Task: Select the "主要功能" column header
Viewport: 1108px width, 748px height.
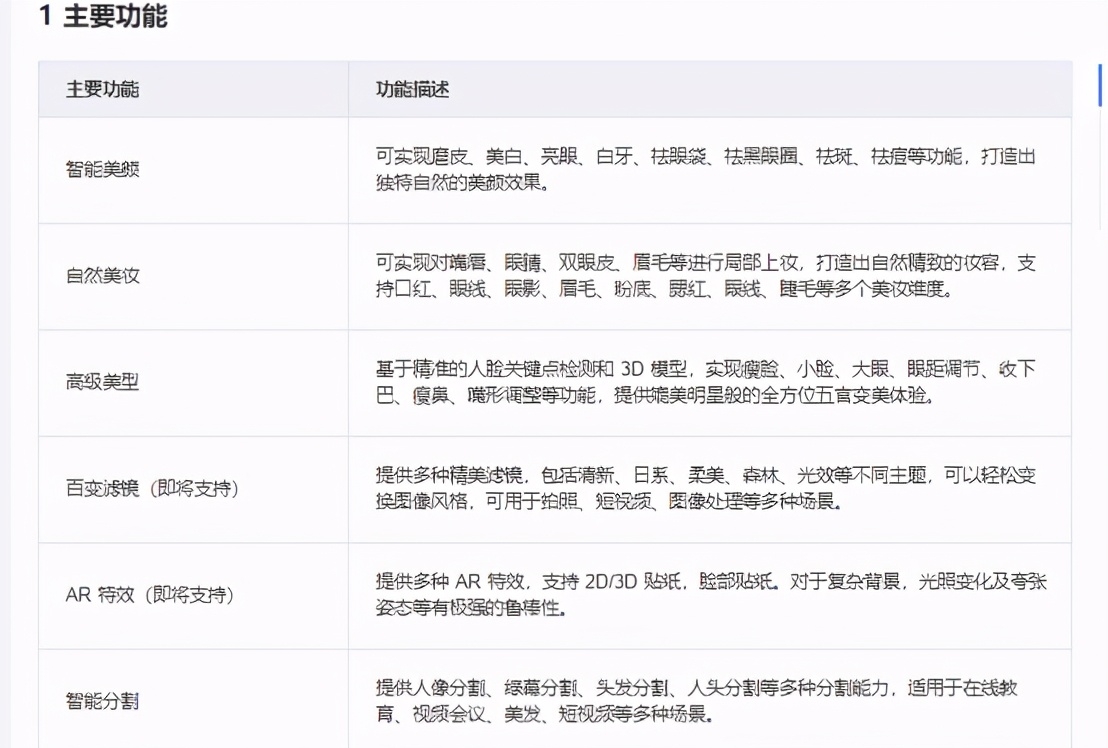Action: pyautogui.click(x=104, y=89)
